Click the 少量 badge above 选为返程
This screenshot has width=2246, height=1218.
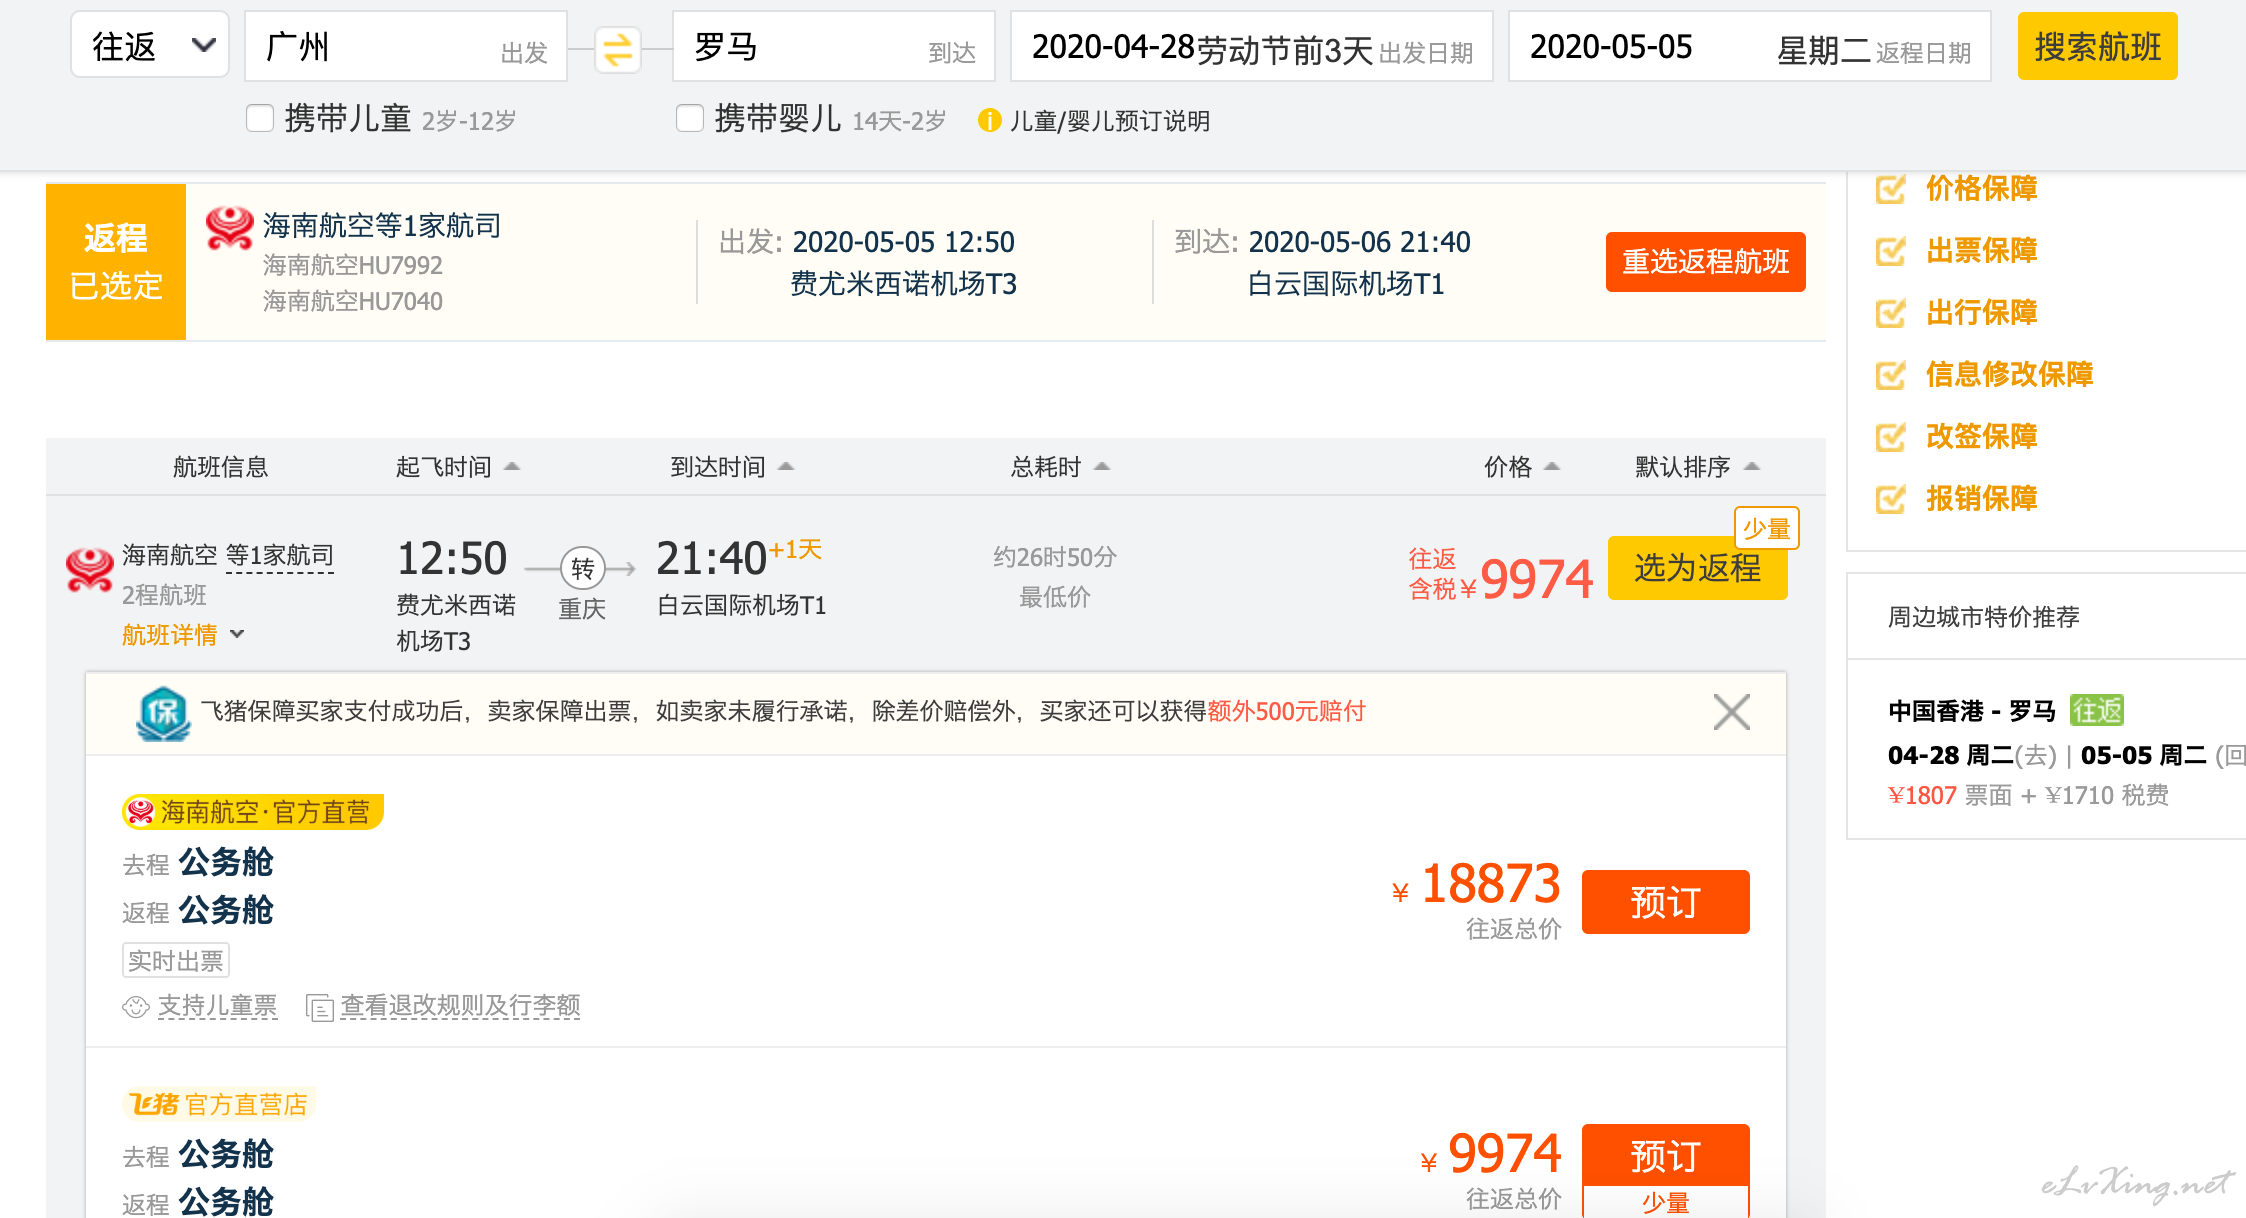click(x=1766, y=528)
